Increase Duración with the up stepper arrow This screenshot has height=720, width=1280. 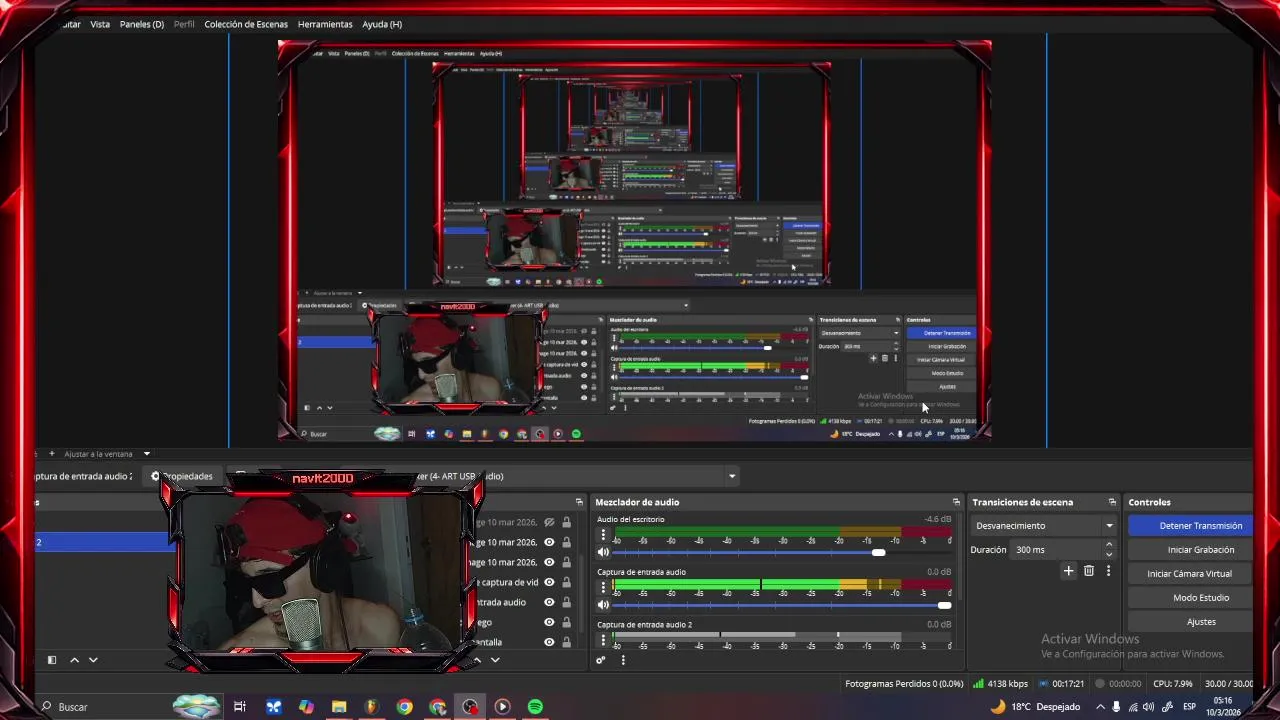pyautogui.click(x=1109, y=545)
